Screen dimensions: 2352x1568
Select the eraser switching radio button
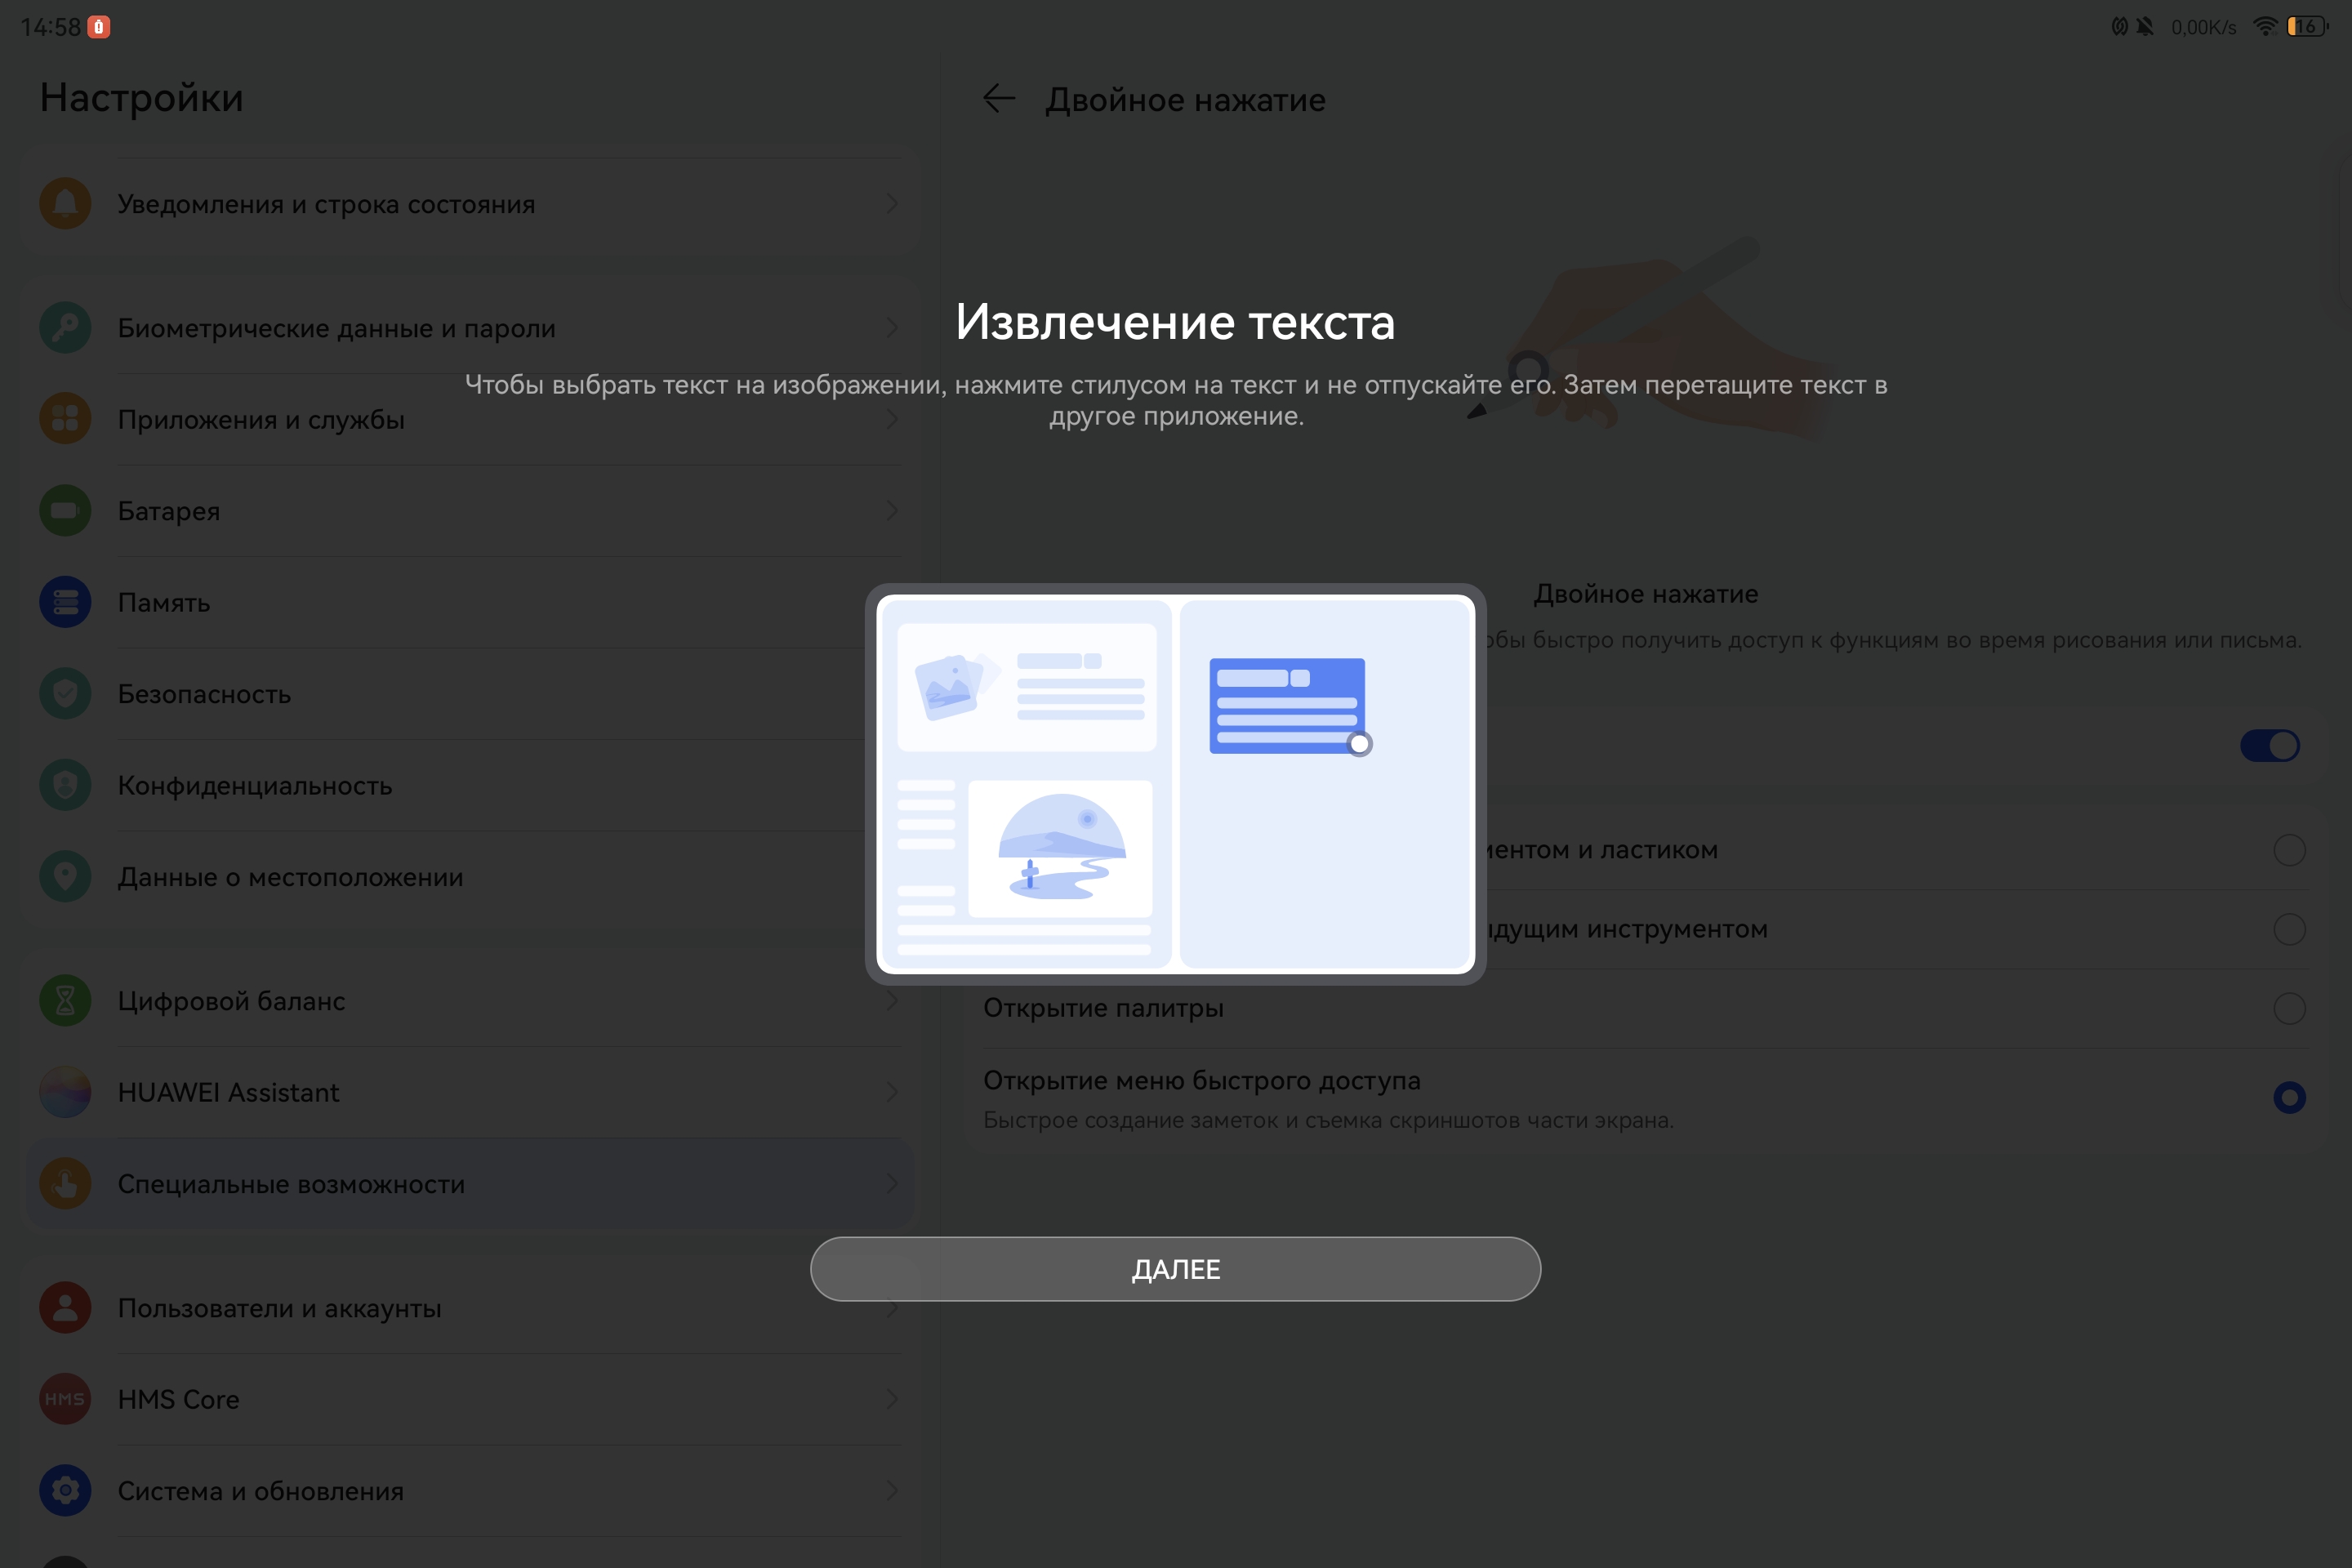[x=2289, y=850]
